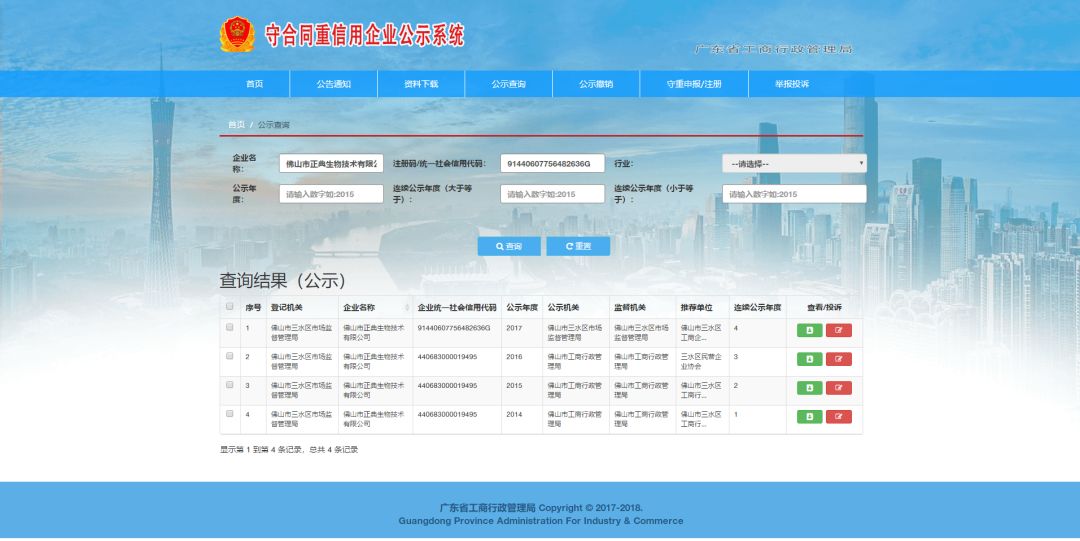Image resolution: width=1080 pixels, height=541 pixels.
Task: Click red complaint icon for 2017 record
Action: [838, 330]
